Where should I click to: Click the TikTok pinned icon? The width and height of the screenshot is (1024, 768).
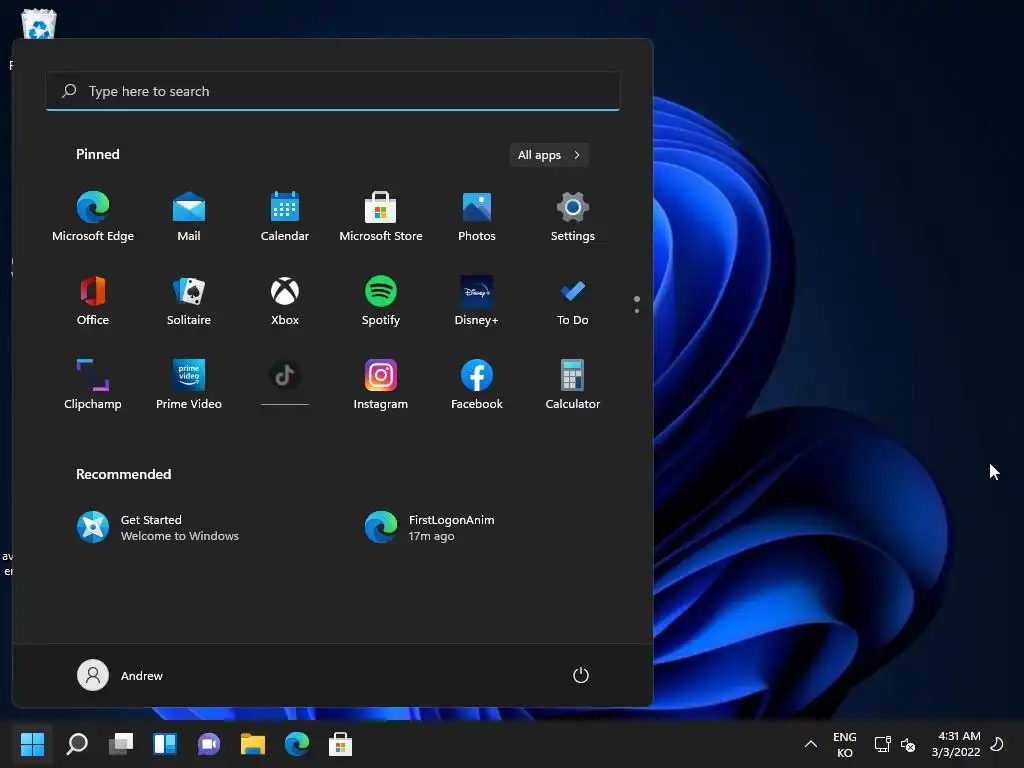click(285, 376)
